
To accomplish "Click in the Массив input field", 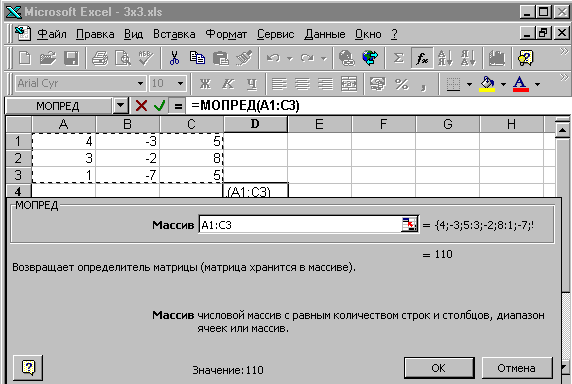I will click(300, 225).
